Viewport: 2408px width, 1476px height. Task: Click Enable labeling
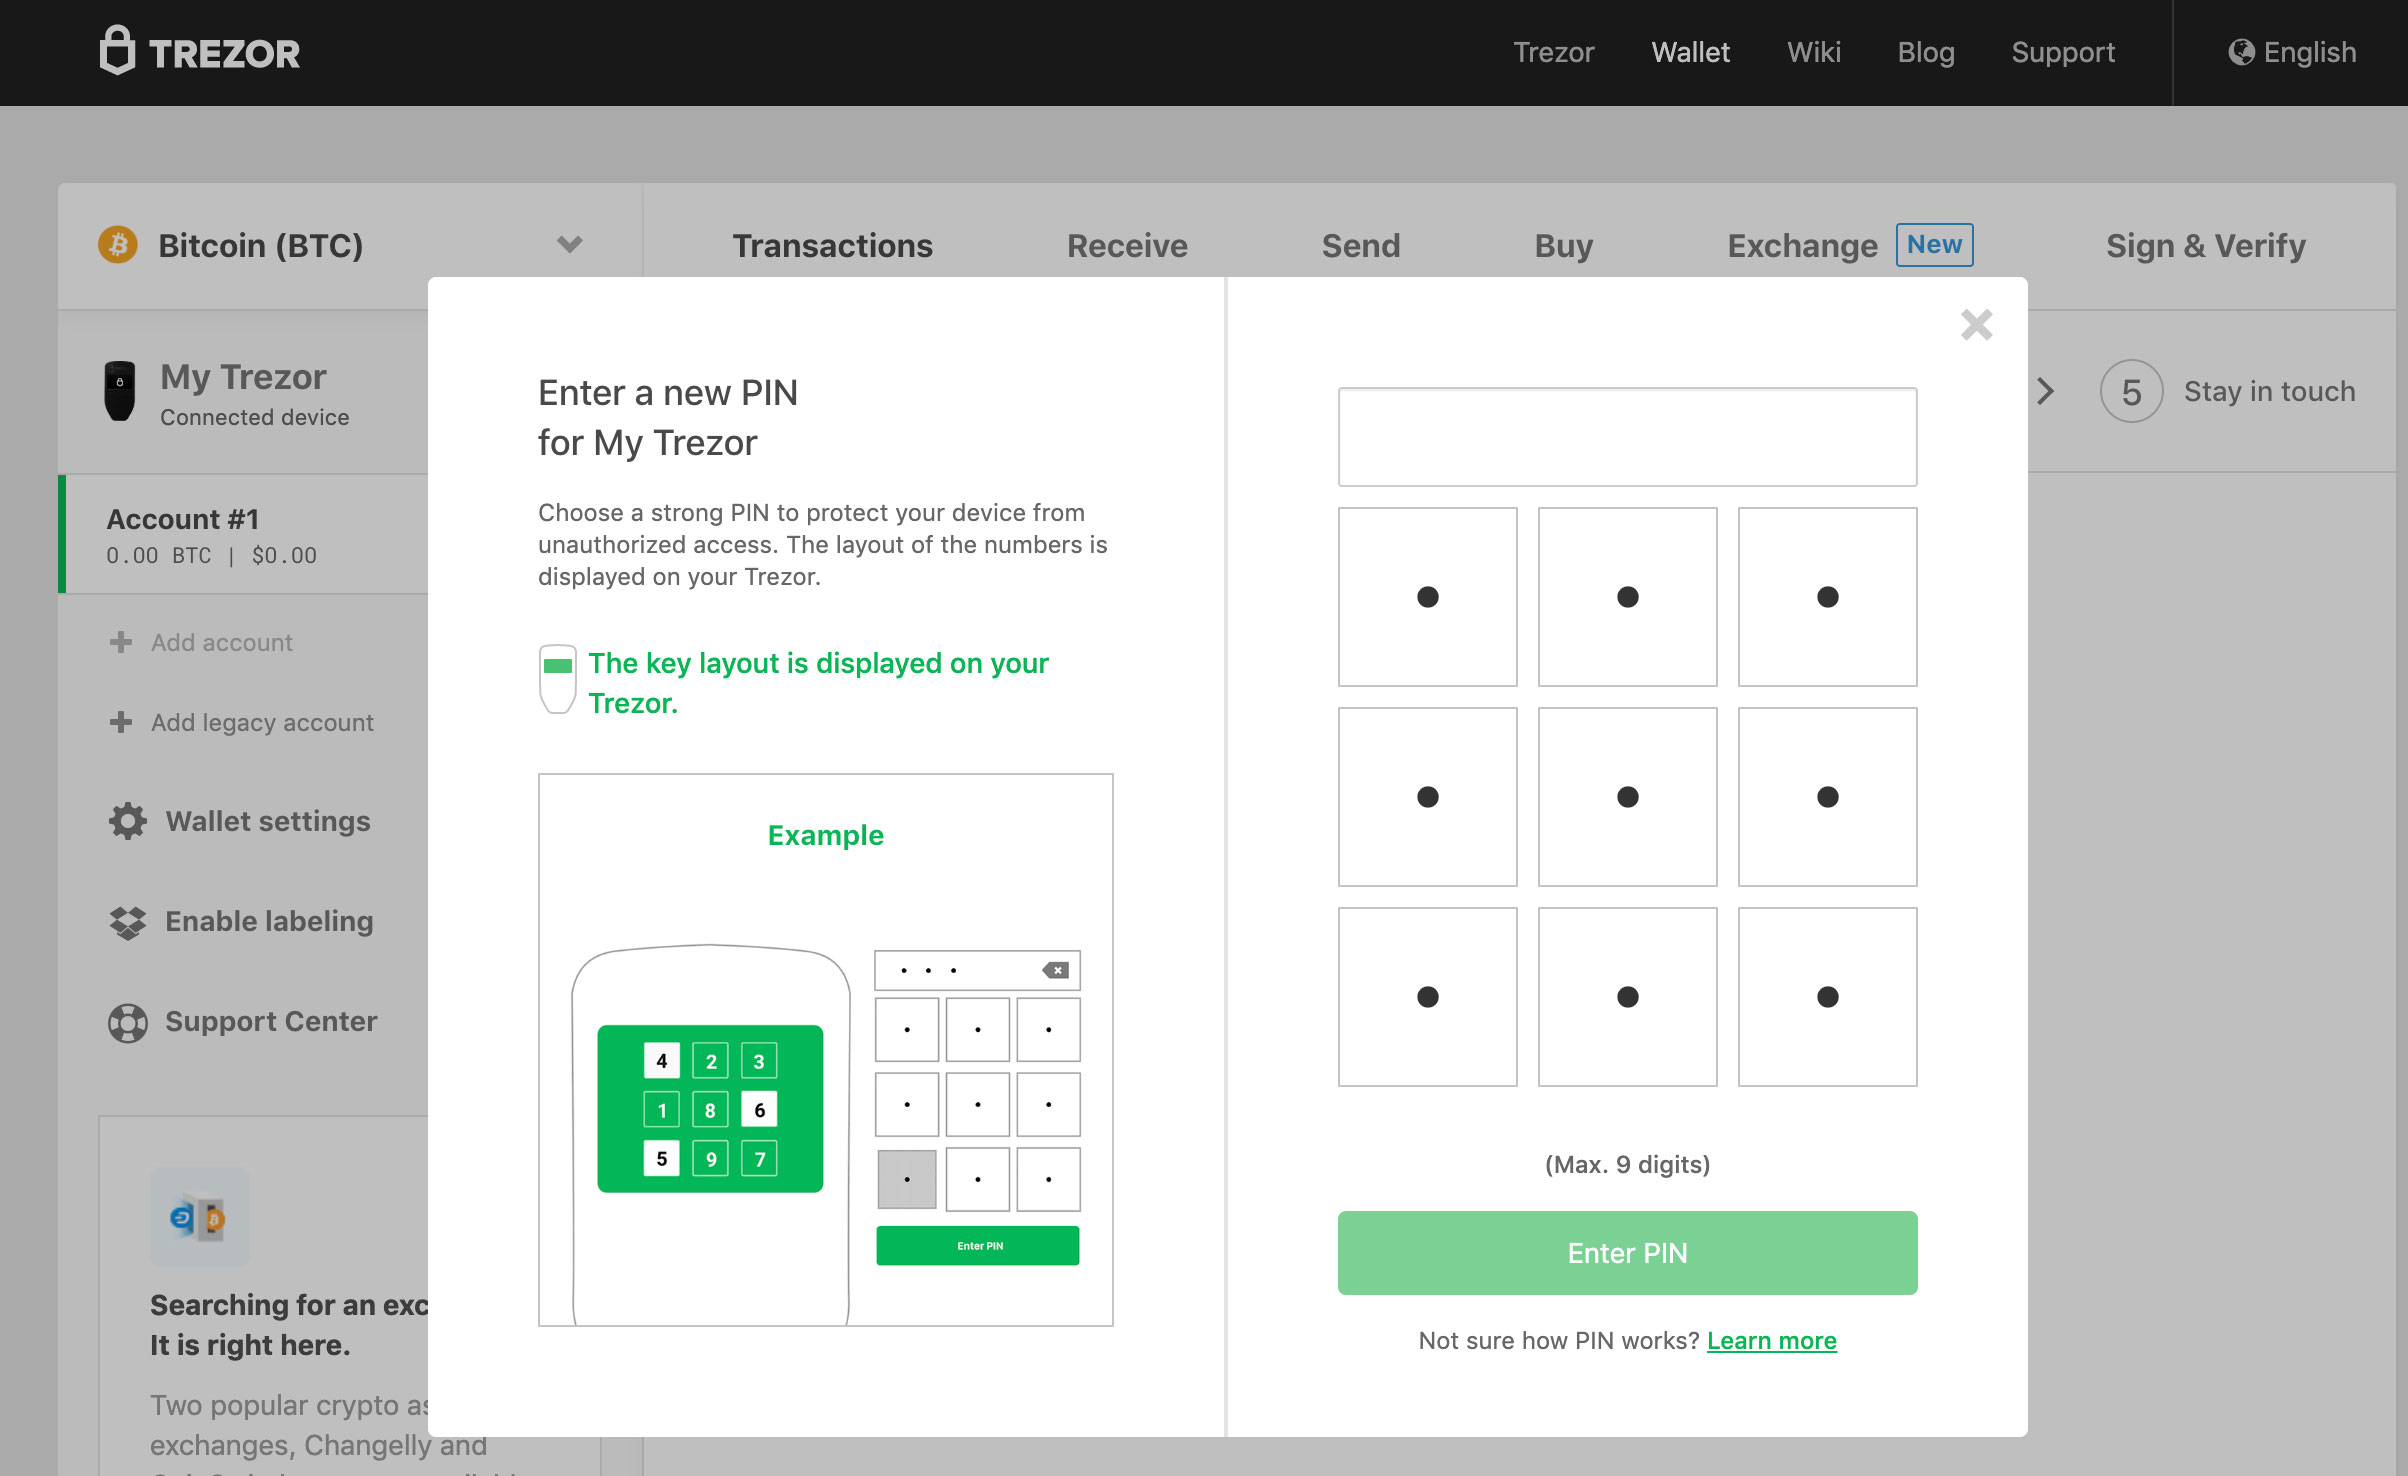pos(269,921)
